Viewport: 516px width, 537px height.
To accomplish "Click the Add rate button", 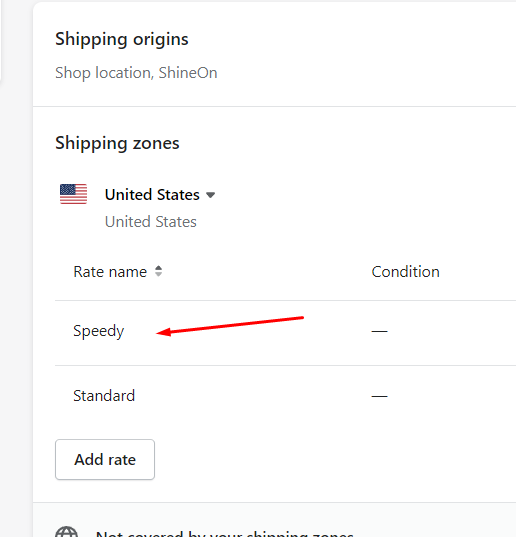I will pyautogui.click(x=105, y=460).
